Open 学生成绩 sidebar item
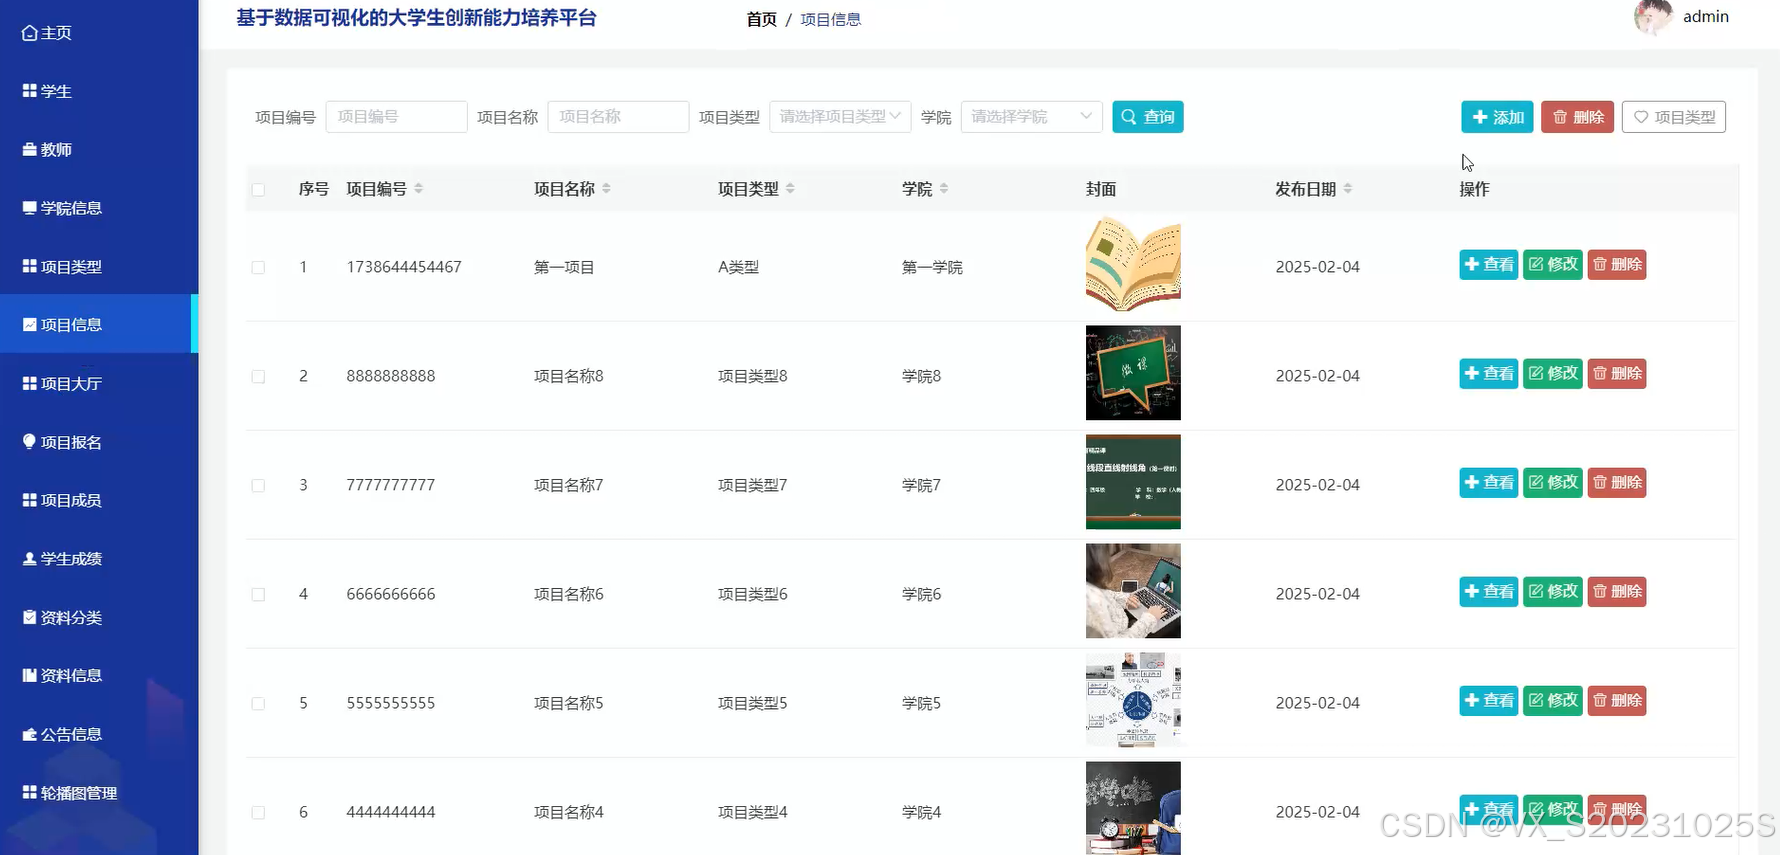The width and height of the screenshot is (1780, 855). click(x=62, y=559)
